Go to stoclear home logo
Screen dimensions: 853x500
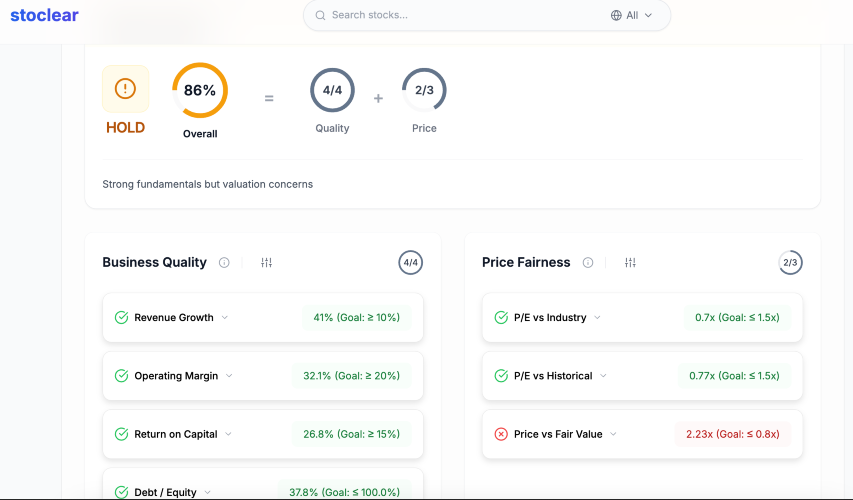pyautogui.click(x=45, y=15)
